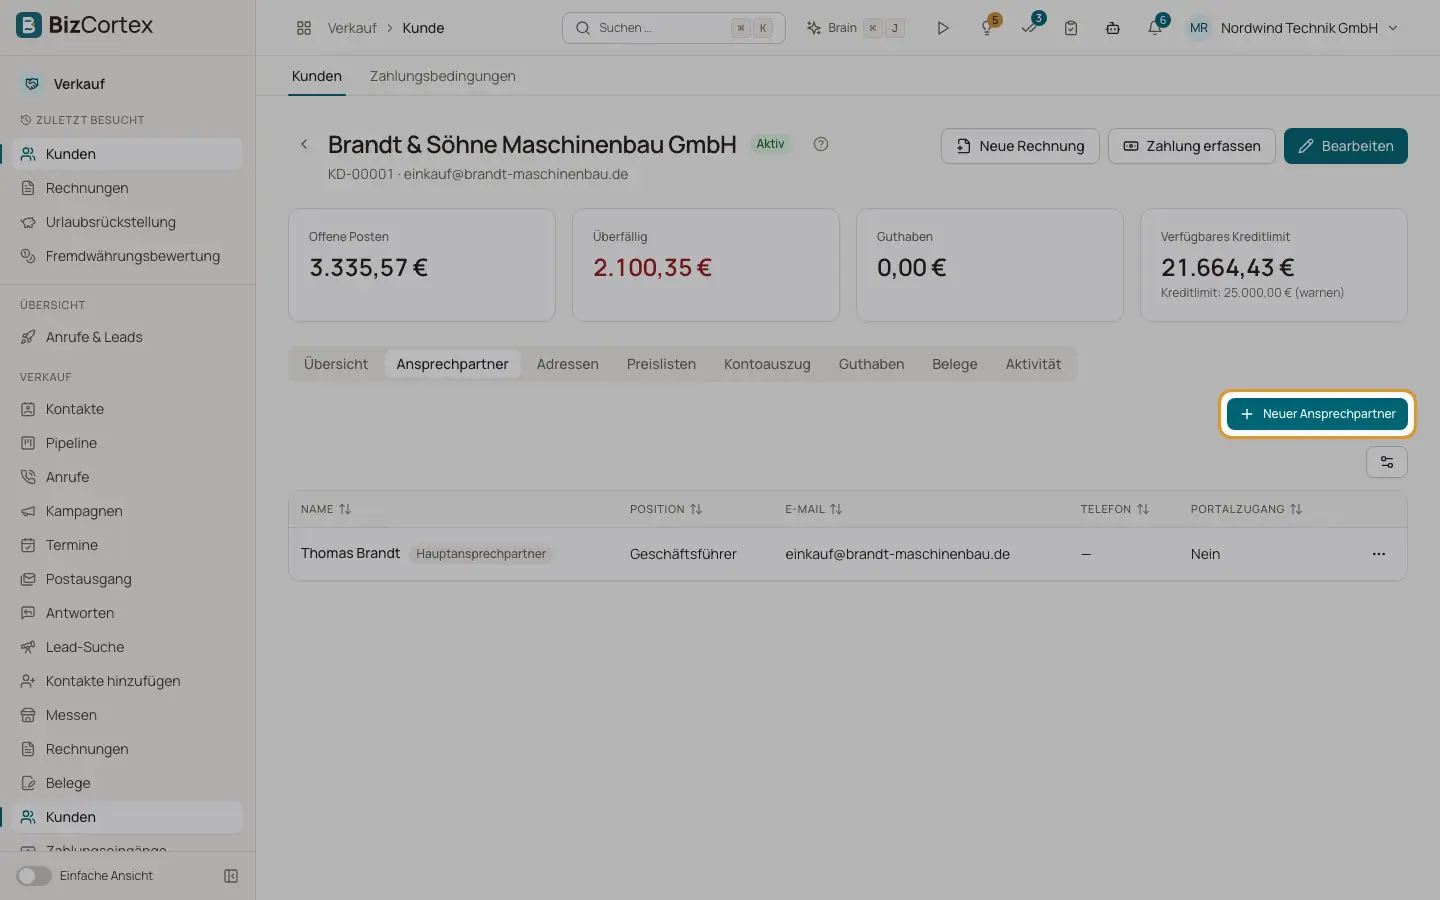The width and height of the screenshot is (1440, 900).
Task: Switch to the Zahlungsbedingungen tab
Action: pyautogui.click(x=443, y=76)
